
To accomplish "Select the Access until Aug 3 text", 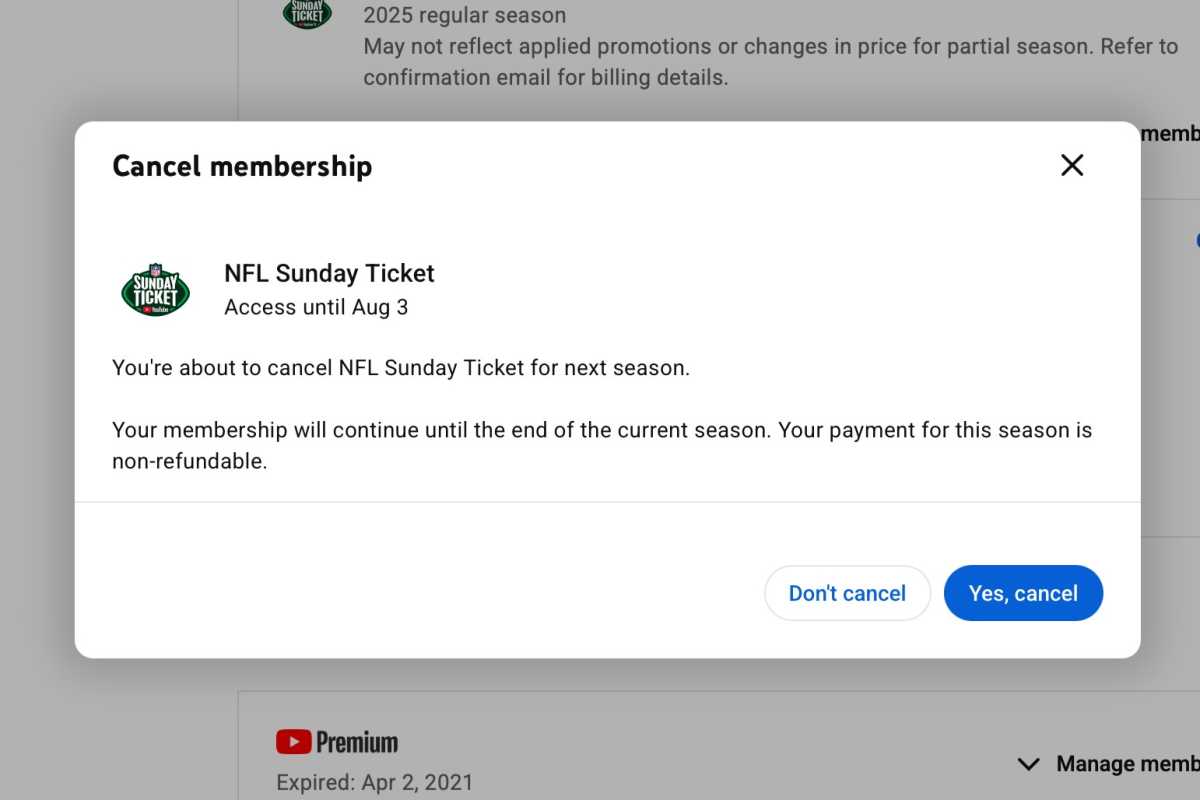I will [x=315, y=307].
